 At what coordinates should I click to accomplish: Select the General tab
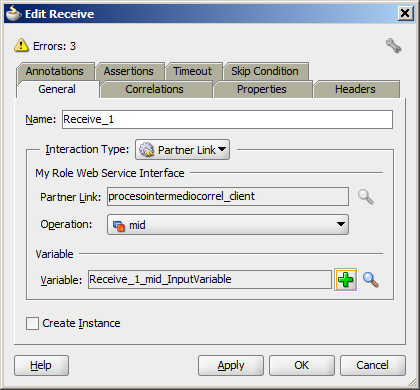pyautogui.click(x=57, y=89)
